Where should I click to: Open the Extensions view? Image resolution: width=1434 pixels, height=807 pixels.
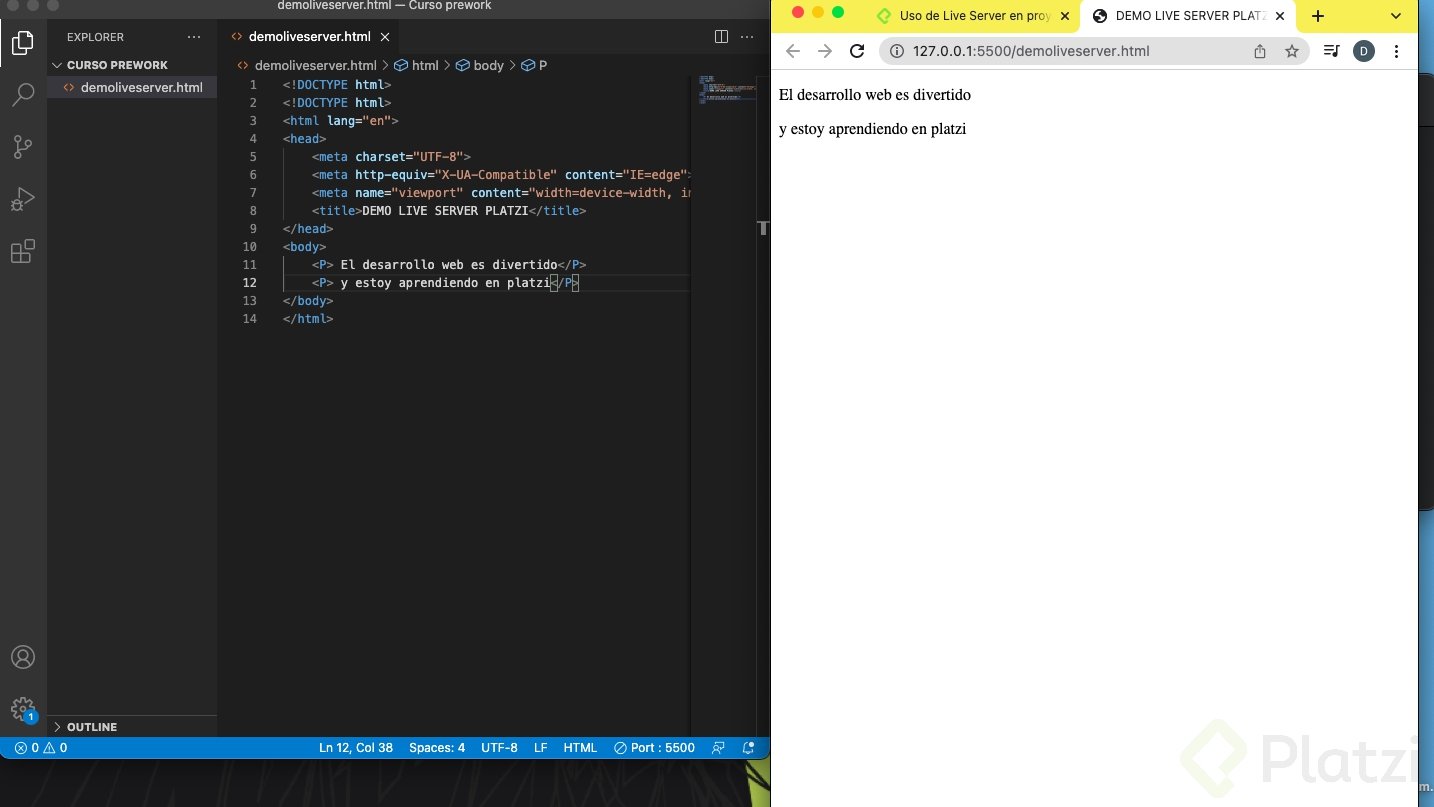click(x=22, y=251)
